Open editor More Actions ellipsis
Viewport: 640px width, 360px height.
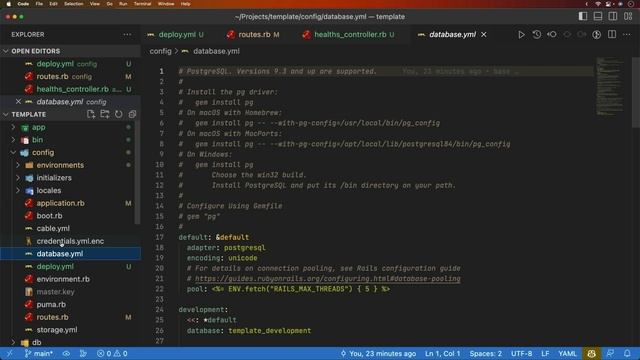(627, 35)
